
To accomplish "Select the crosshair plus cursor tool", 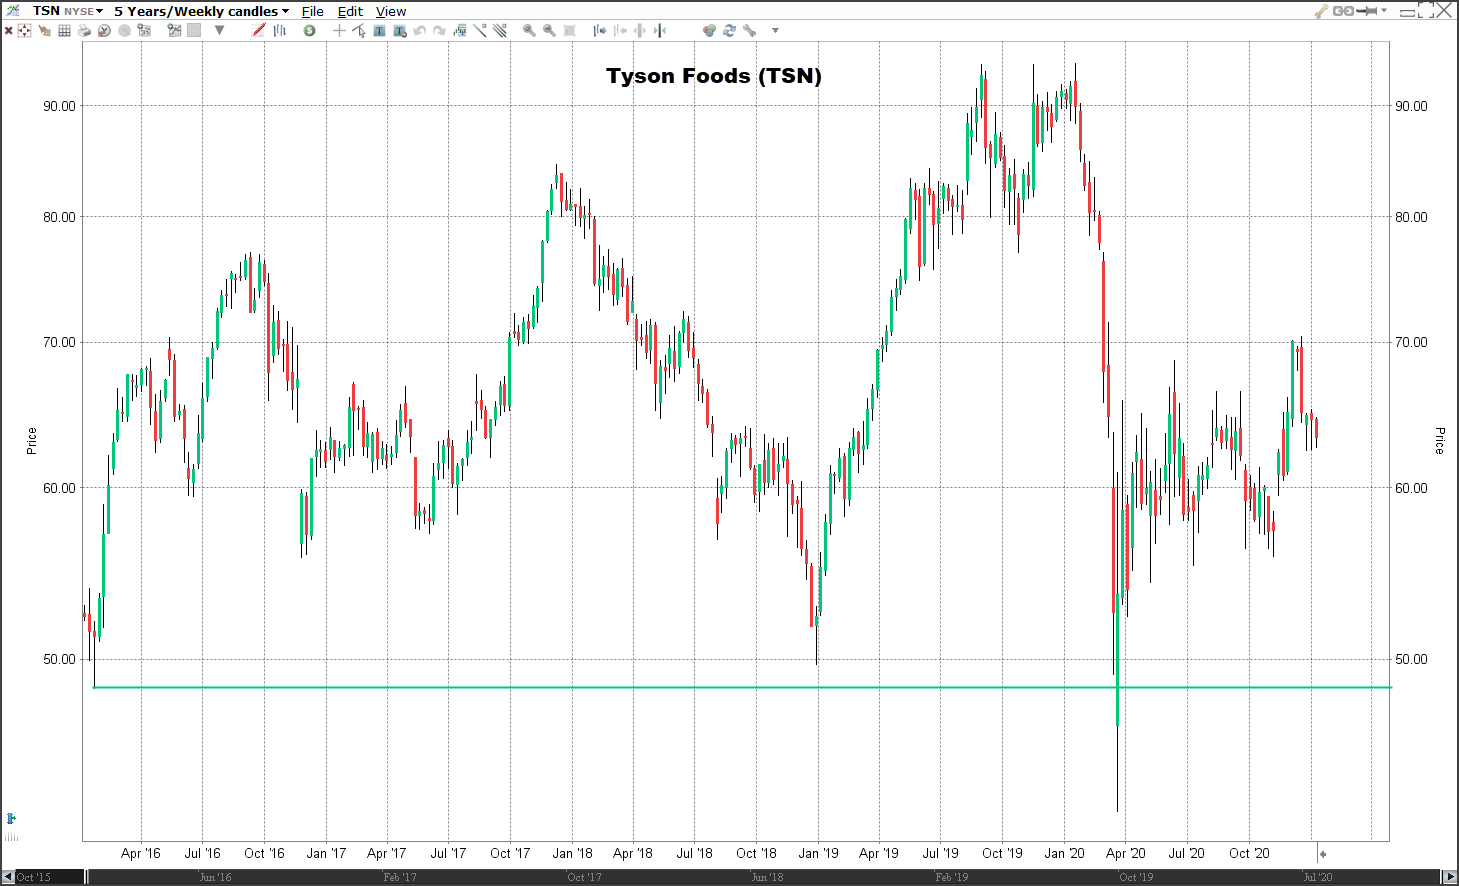I will point(339,31).
